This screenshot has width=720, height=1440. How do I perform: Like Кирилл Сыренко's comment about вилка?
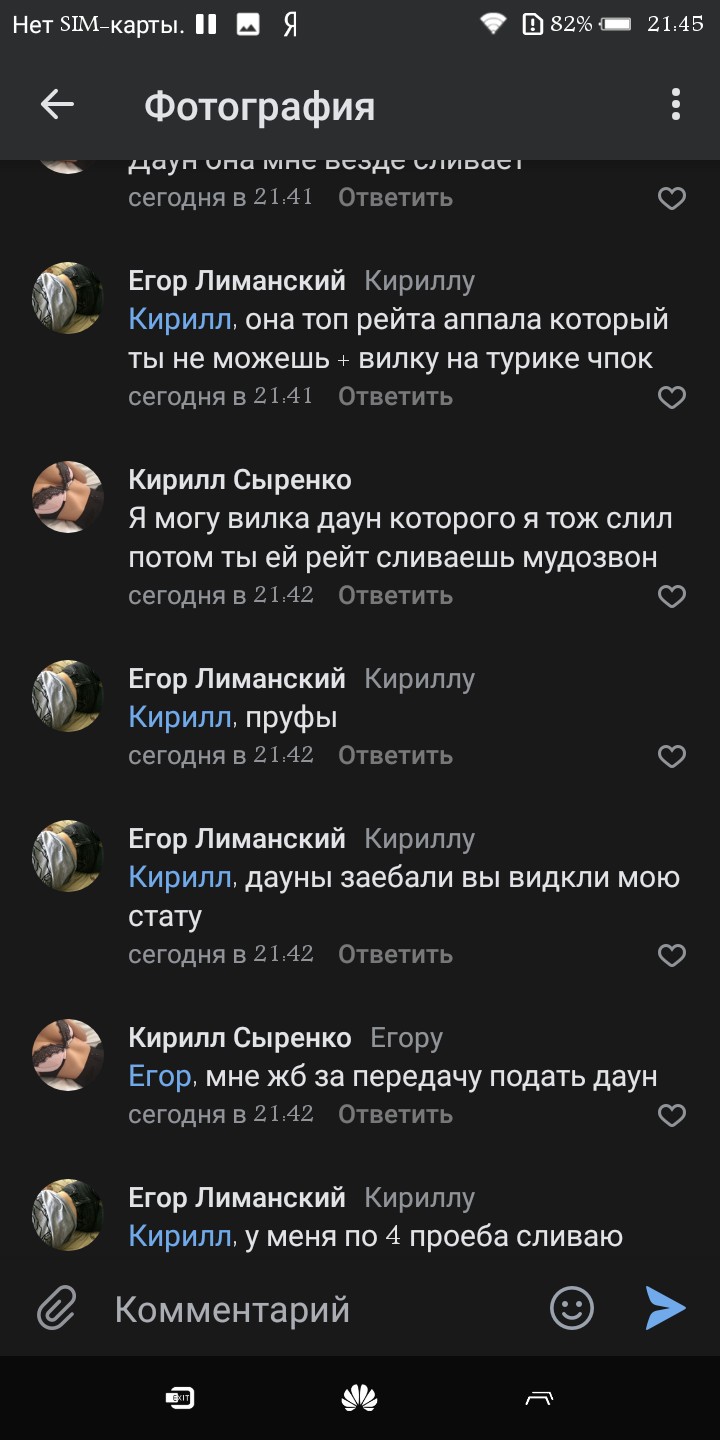(672, 596)
